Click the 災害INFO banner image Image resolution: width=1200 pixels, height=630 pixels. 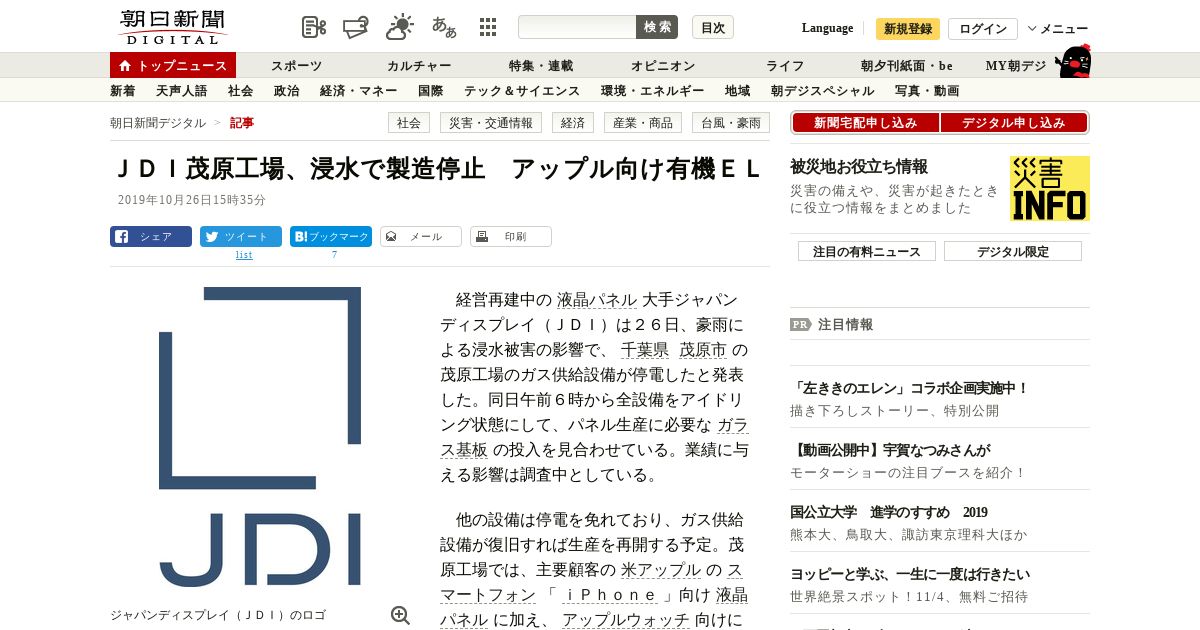[1049, 188]
